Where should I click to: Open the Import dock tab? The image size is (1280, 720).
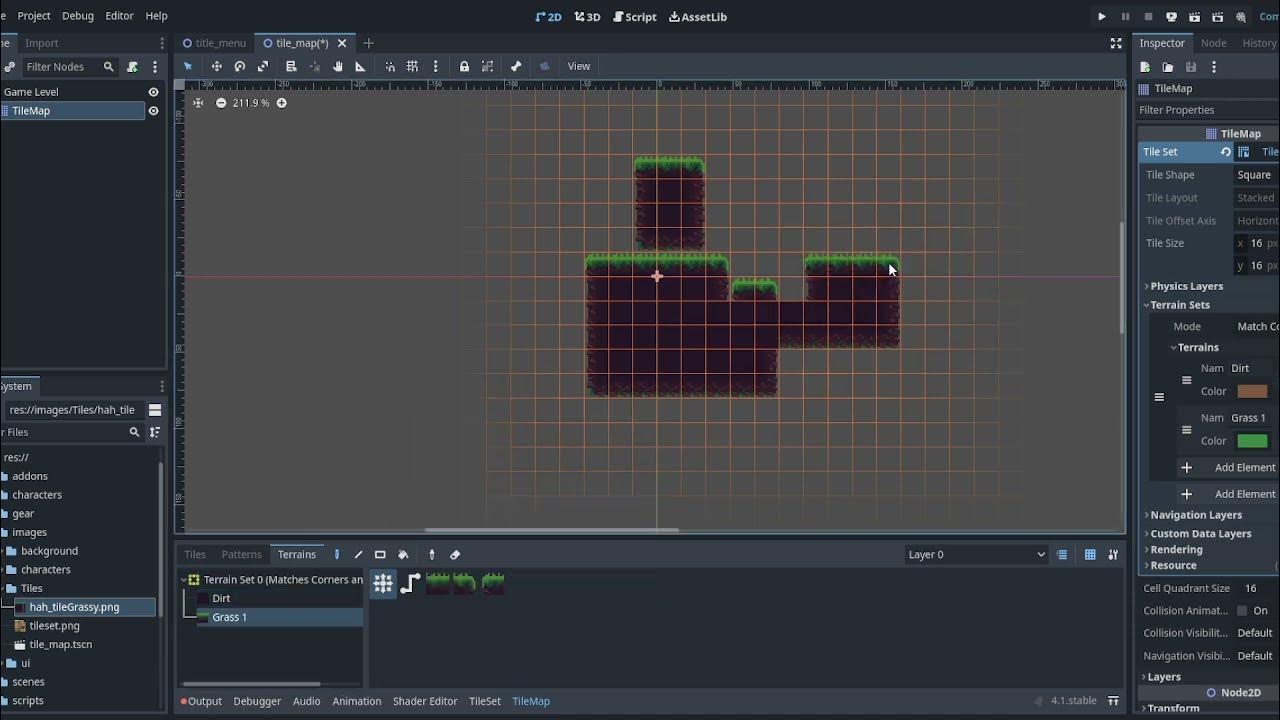(x=42, y=43)
